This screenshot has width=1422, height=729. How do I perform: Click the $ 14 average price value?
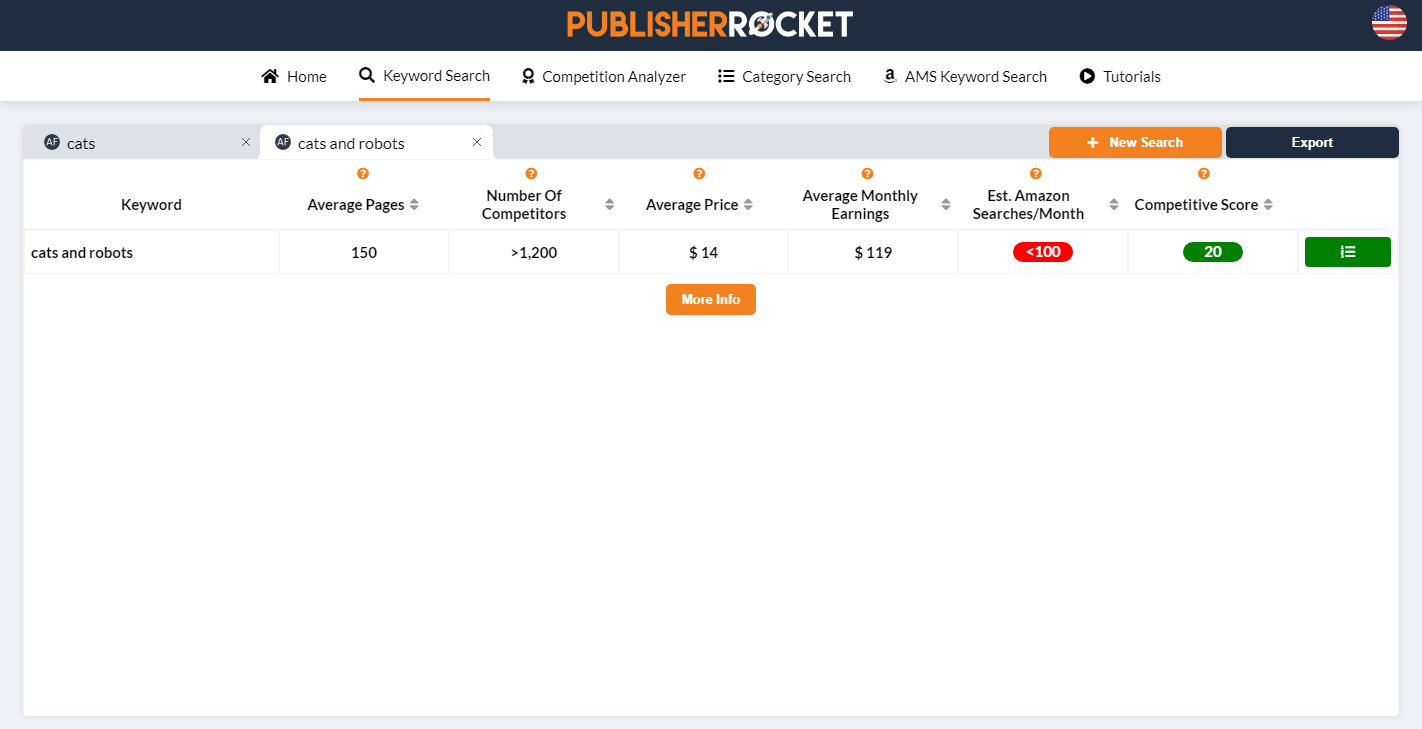click(x=704, y=252)
